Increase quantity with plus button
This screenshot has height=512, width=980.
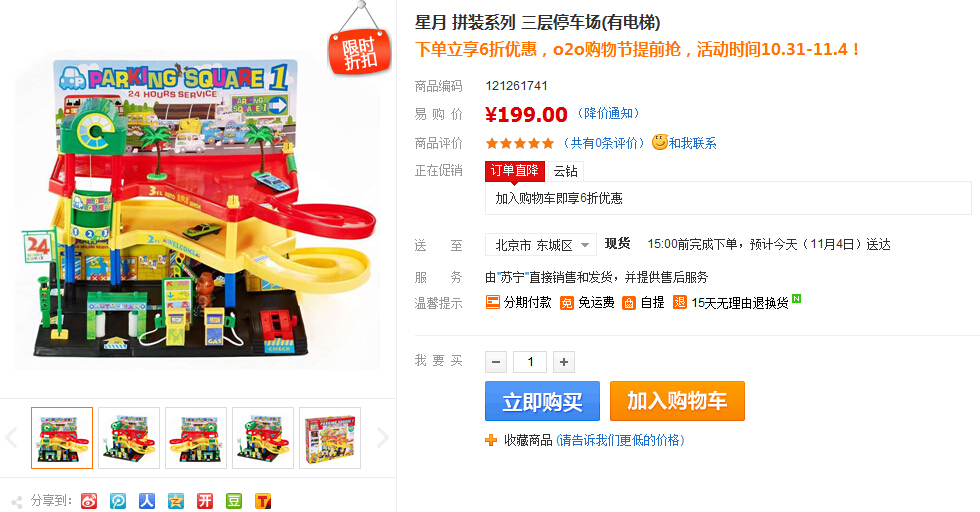pyautogui.click(x=564, y=362)
